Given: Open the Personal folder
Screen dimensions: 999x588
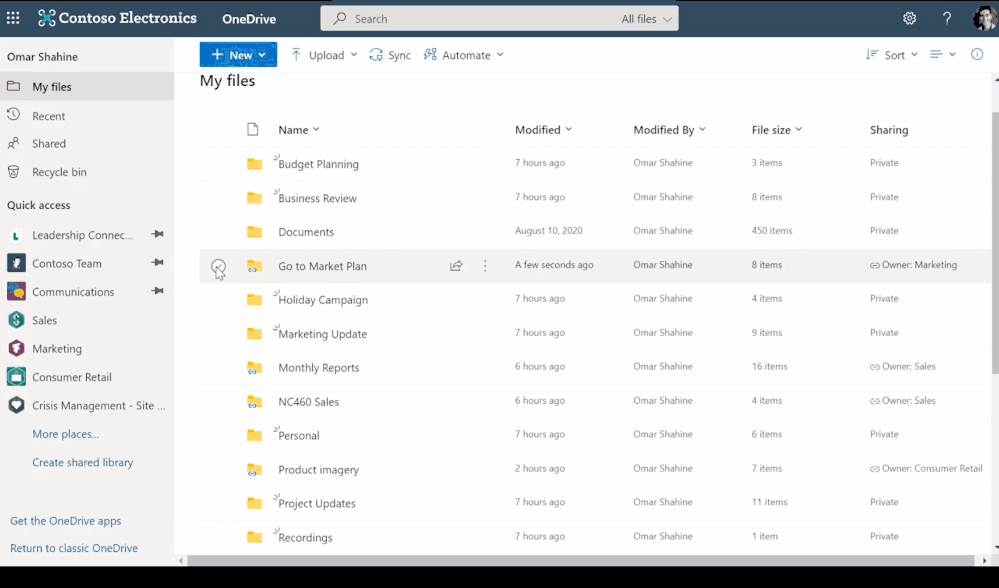Looking at the screenshot, I should pos(299,436).
